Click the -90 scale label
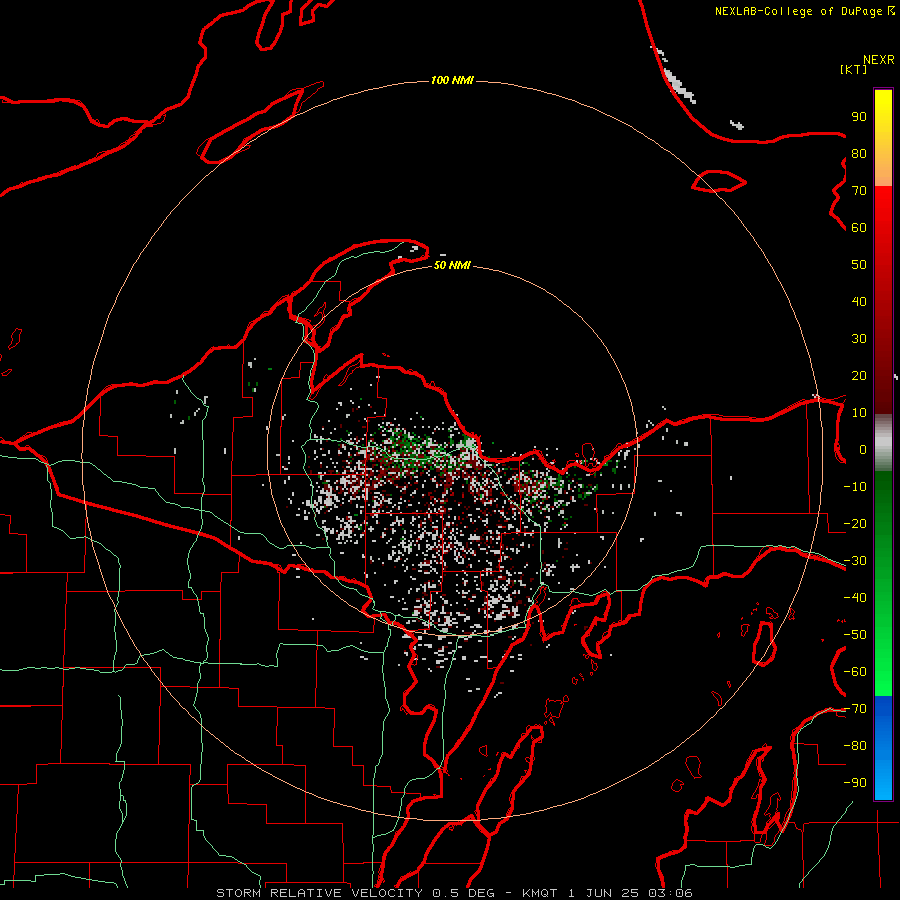This screenshot has height=900, width=900. tap(855, 783)
